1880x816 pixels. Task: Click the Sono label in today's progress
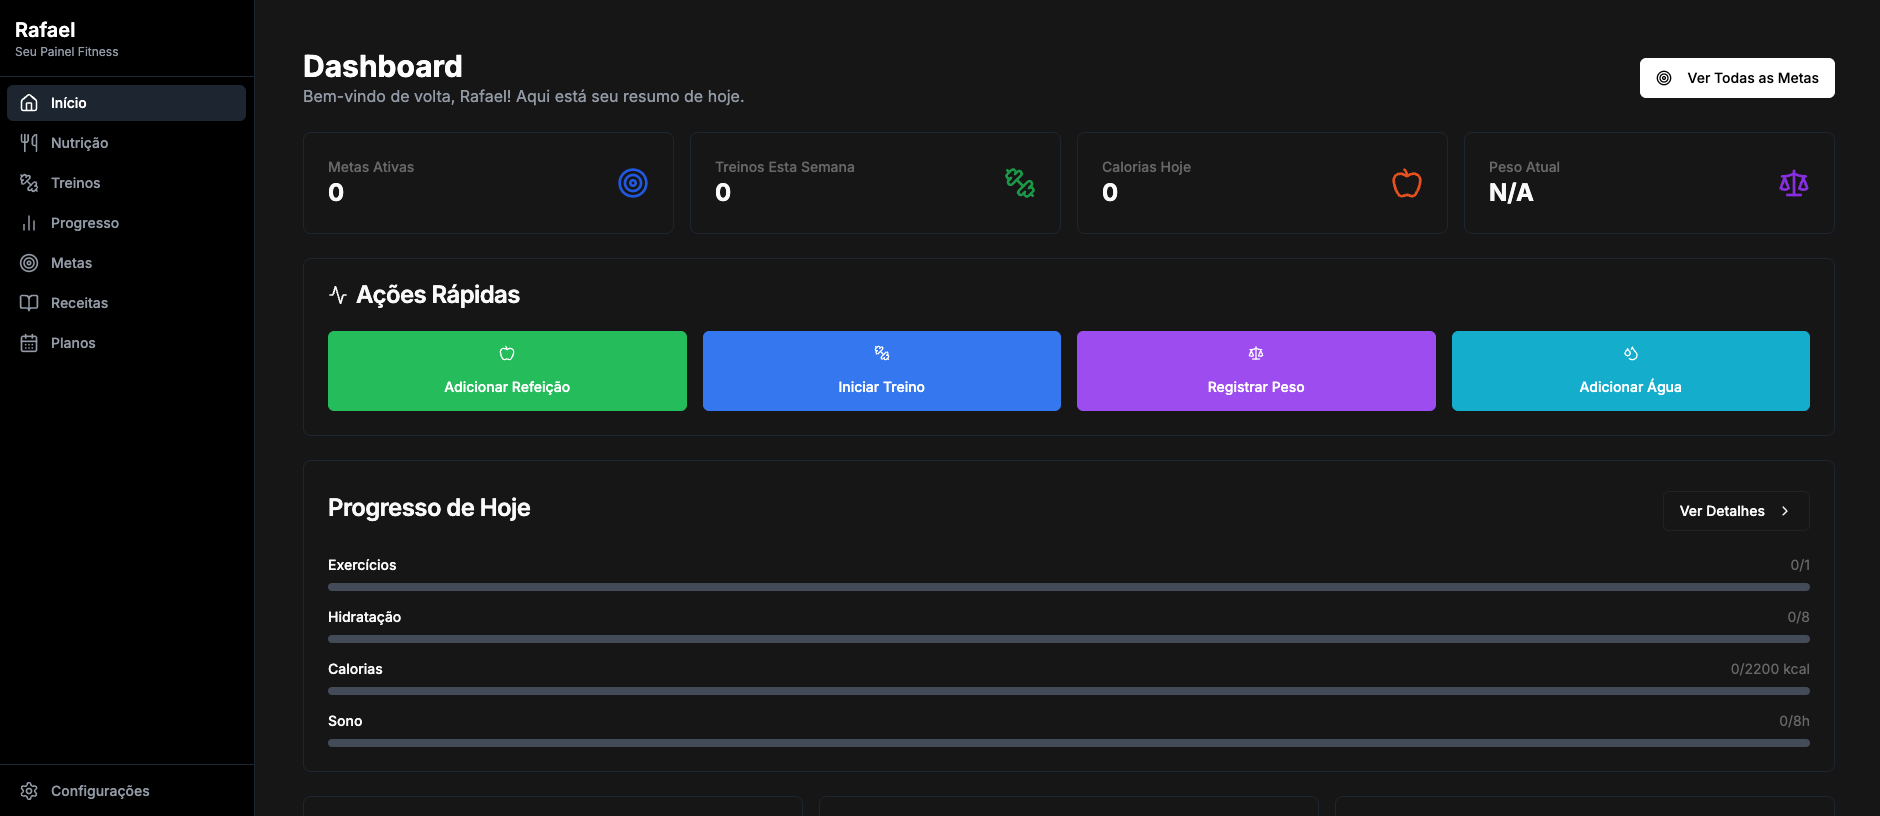click(x=345, y=721)
